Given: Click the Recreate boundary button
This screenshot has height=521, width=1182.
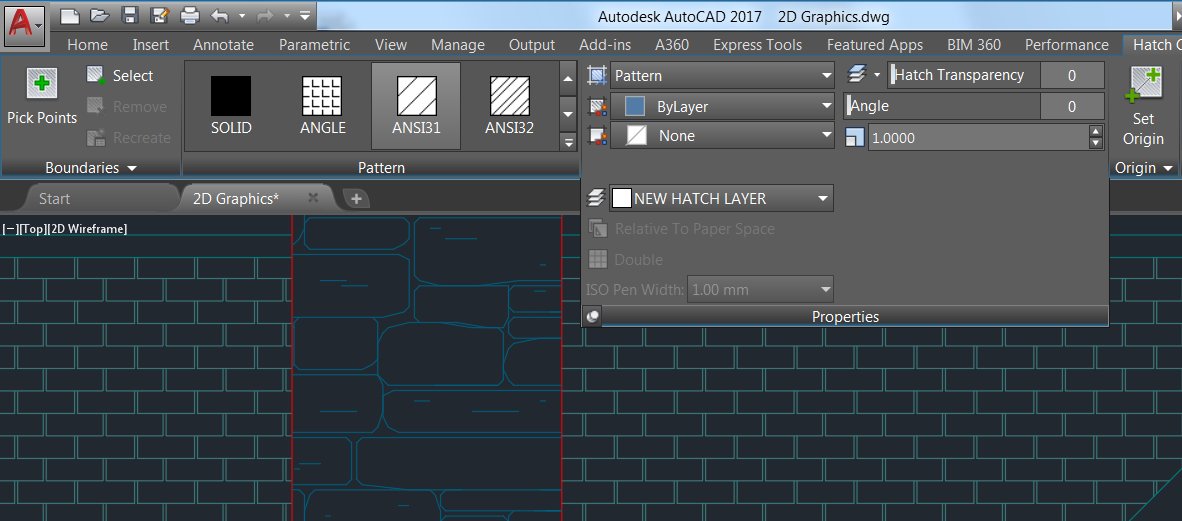Looking at the screenshot, I should [x=128, y=138].
